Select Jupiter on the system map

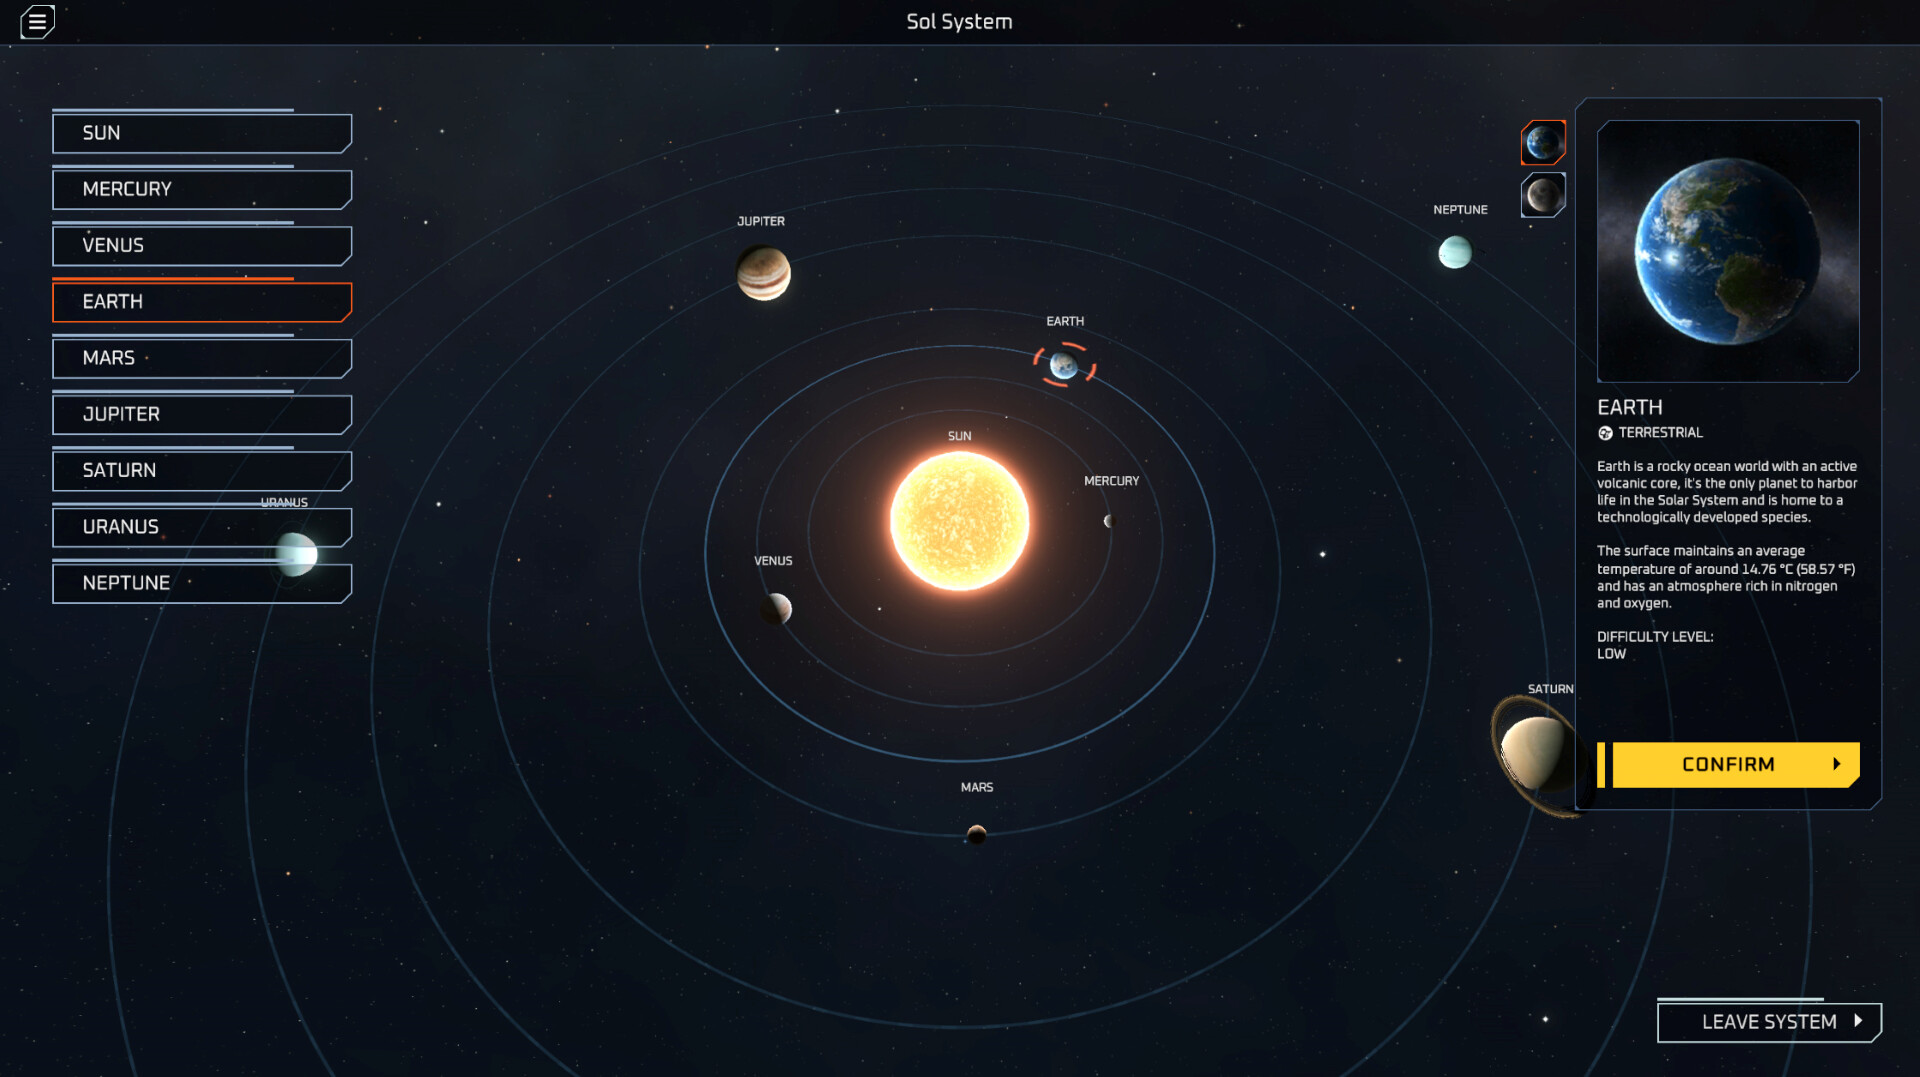[763, 273]
